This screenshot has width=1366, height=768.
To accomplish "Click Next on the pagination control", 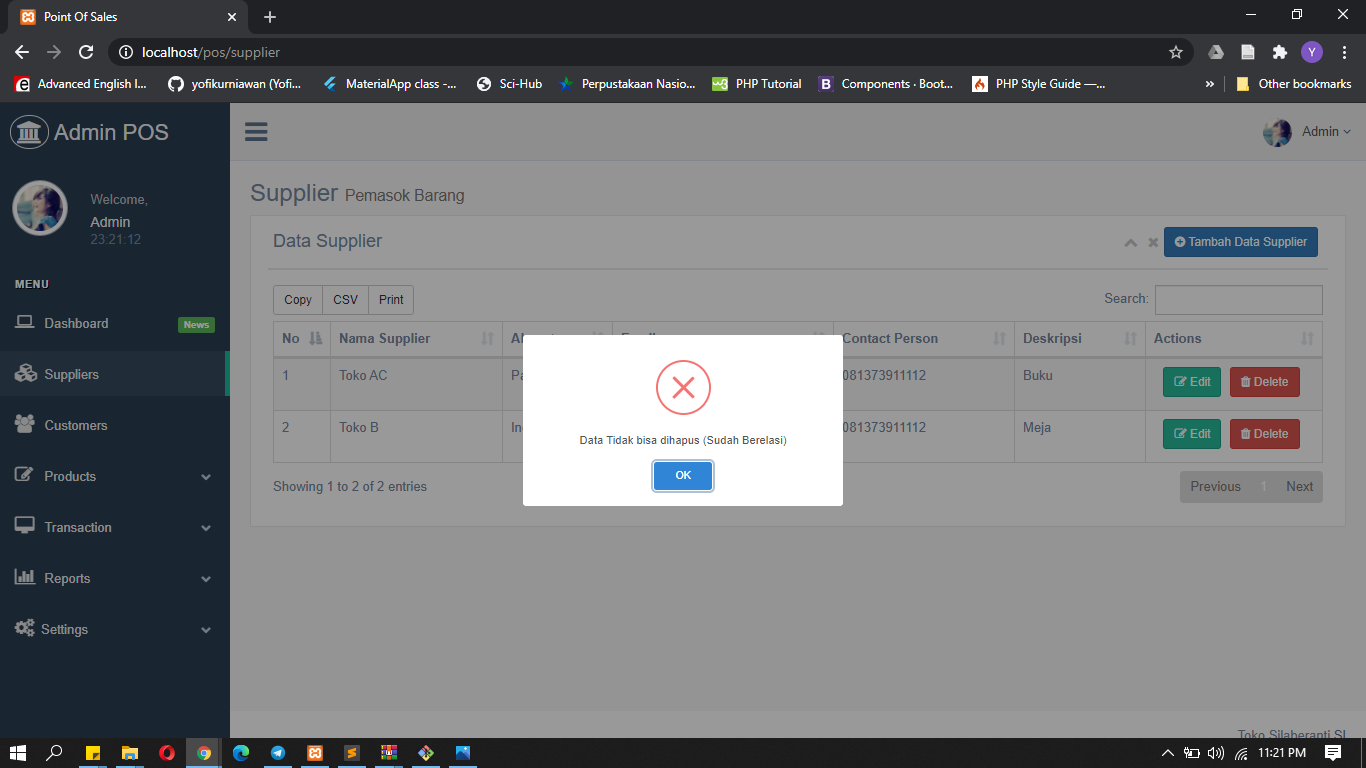I will coord(1299,486).
